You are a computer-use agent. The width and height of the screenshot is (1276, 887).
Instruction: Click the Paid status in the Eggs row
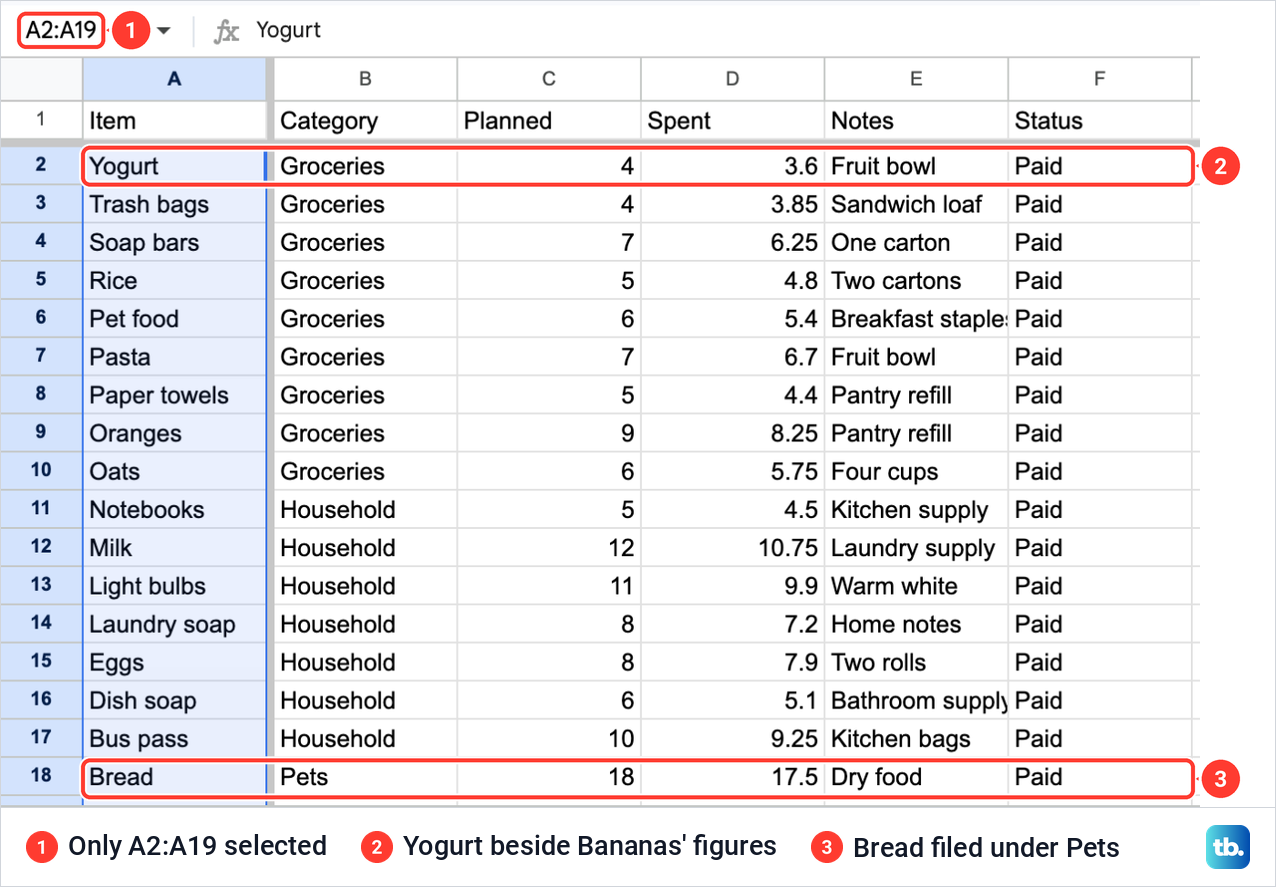click(x=1099, y=662)
